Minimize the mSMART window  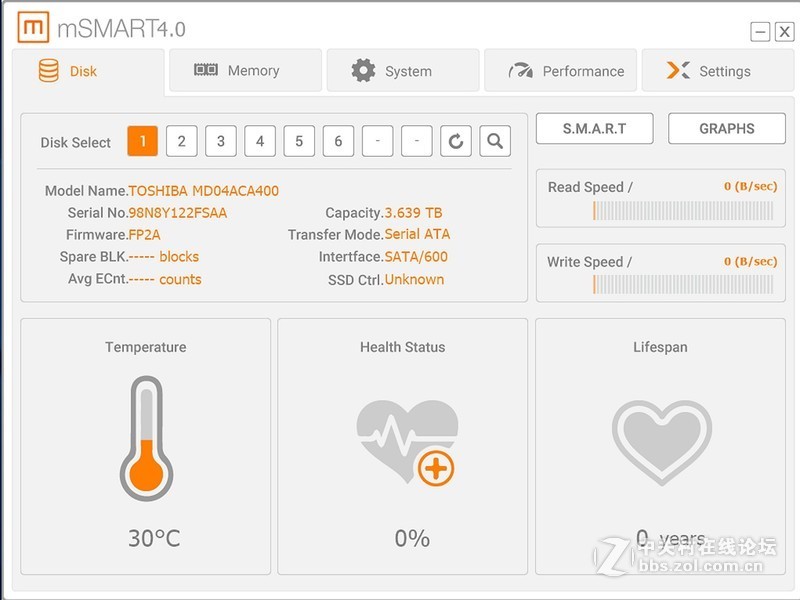click(760, 32)
